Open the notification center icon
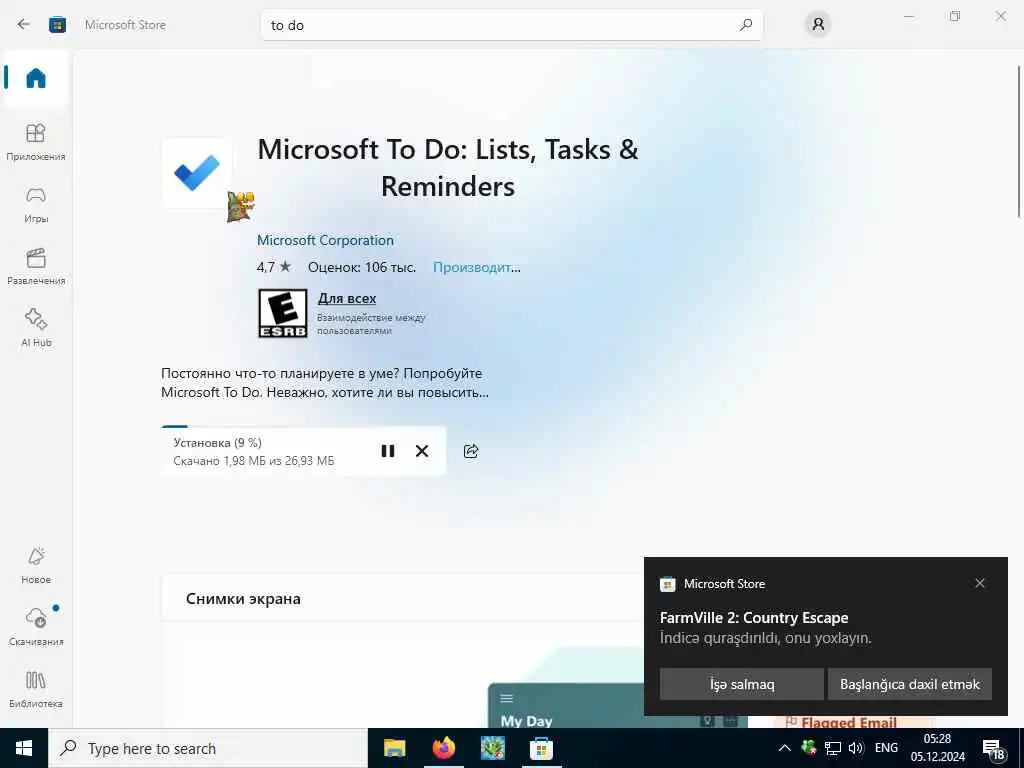 pyautogui.click(x=994, y=750)
